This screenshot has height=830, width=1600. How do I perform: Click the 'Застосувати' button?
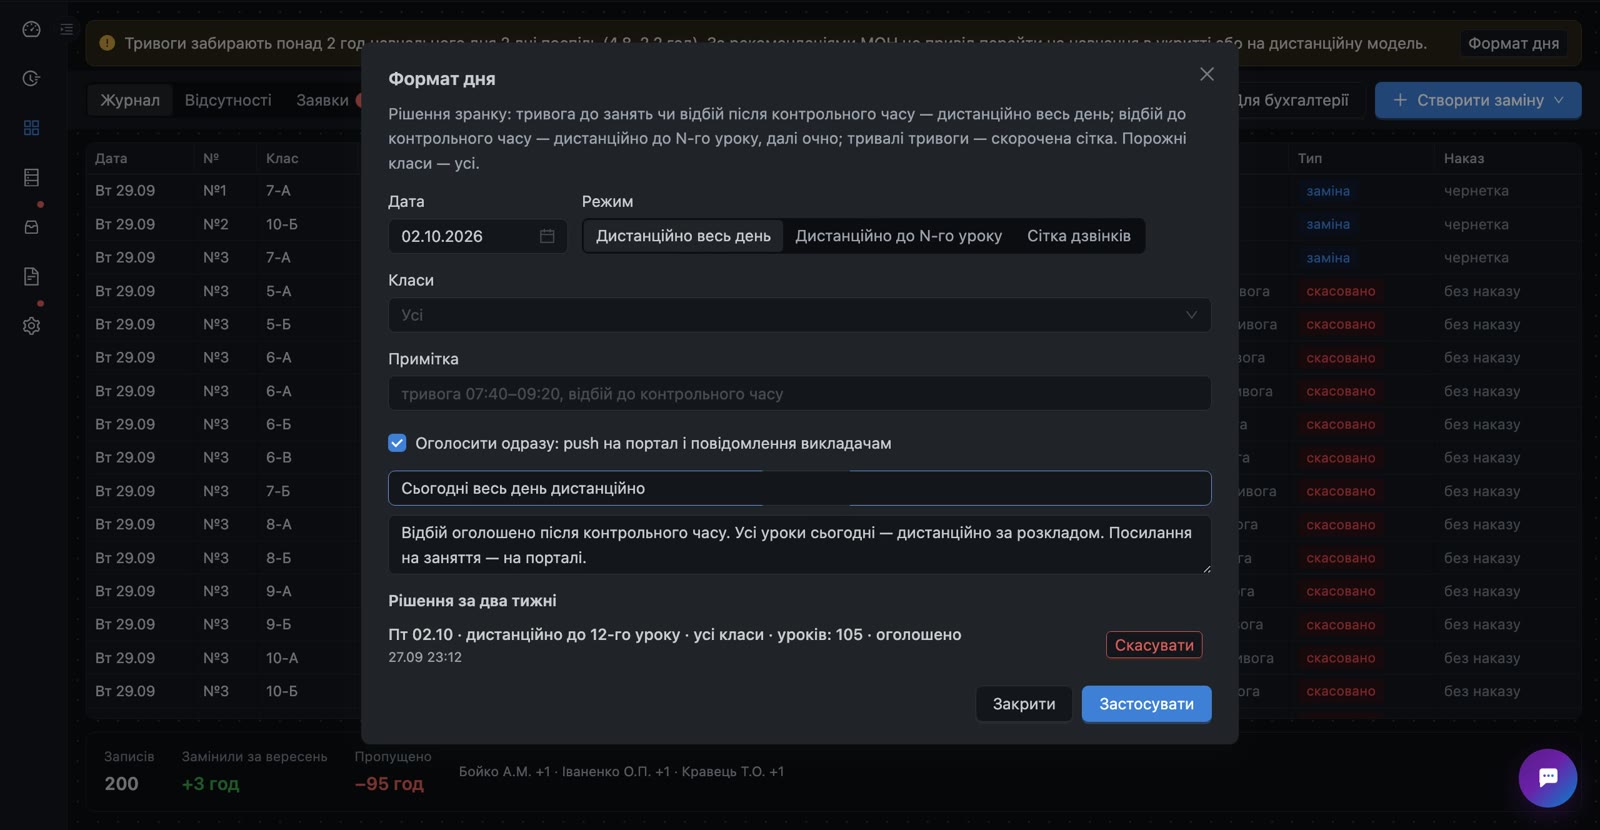tap(1146, 704)
